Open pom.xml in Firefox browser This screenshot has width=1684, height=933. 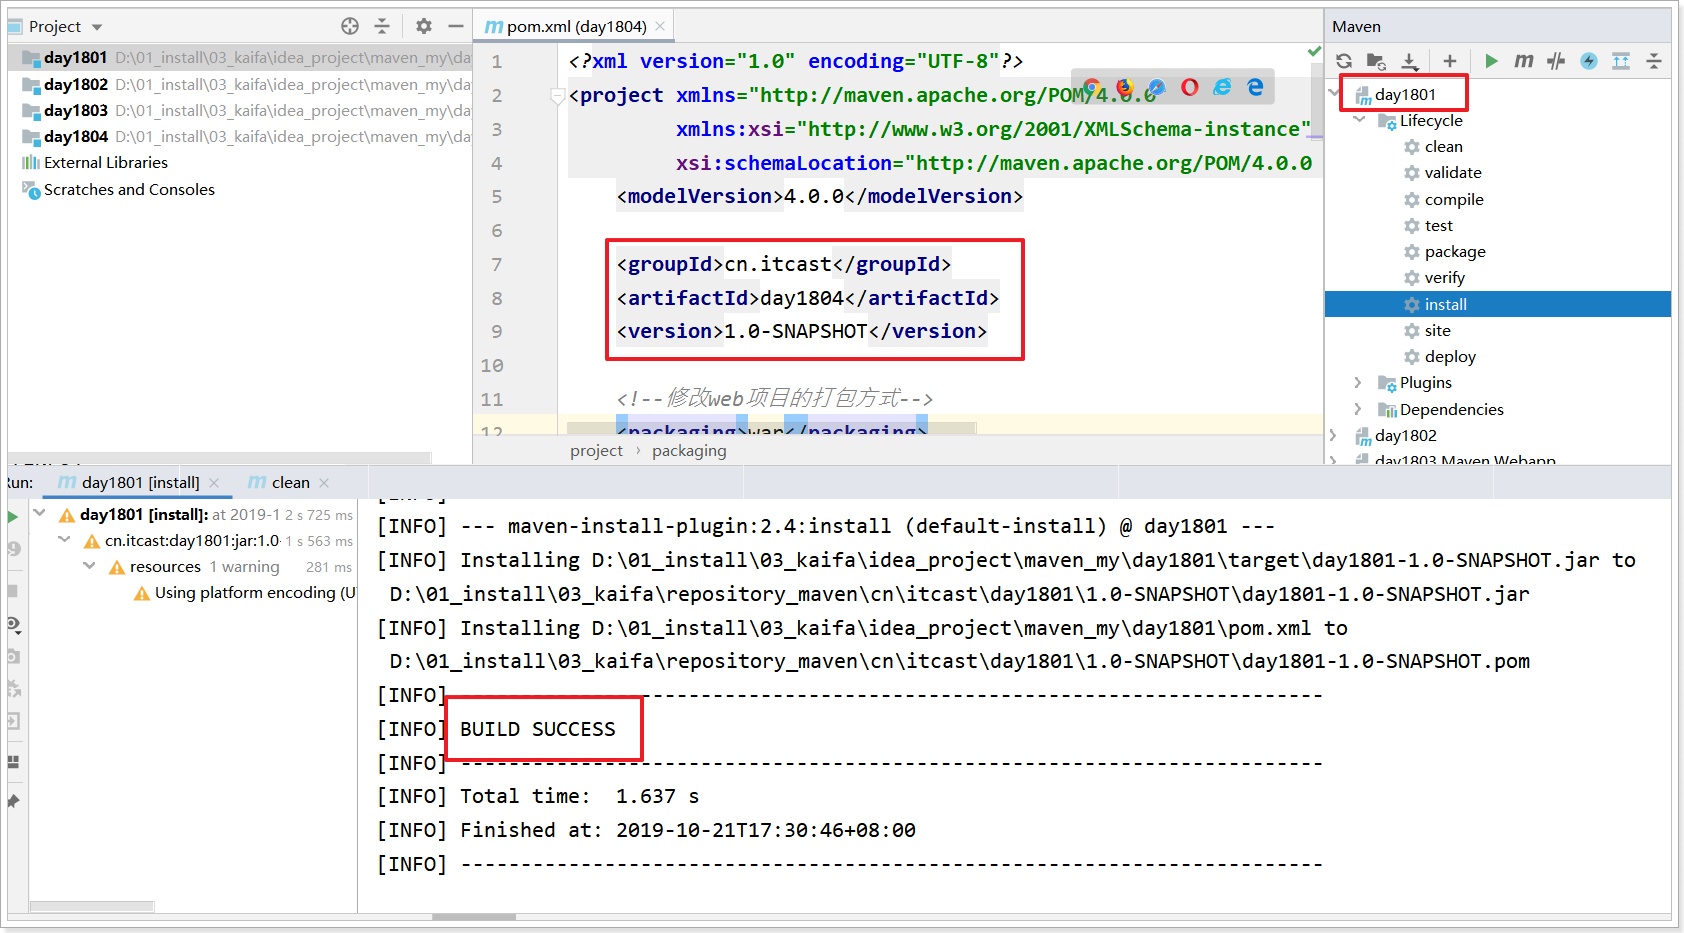(1125, 88)
